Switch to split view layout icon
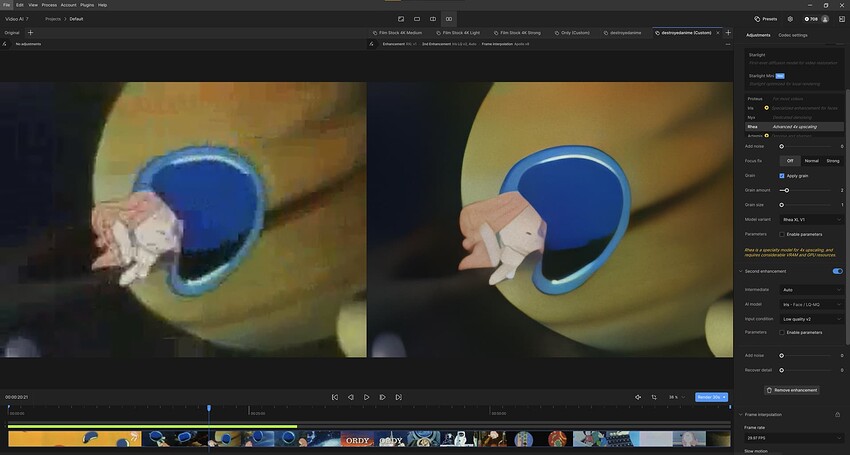 tap(433, 19)
